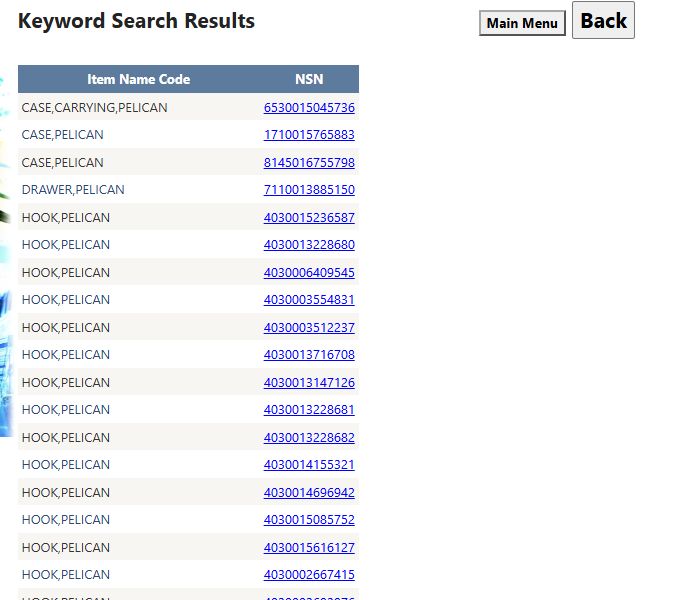Open NSN link 4030014155321
The width and height of the screenshot is (700, 600).
[309, 465]
